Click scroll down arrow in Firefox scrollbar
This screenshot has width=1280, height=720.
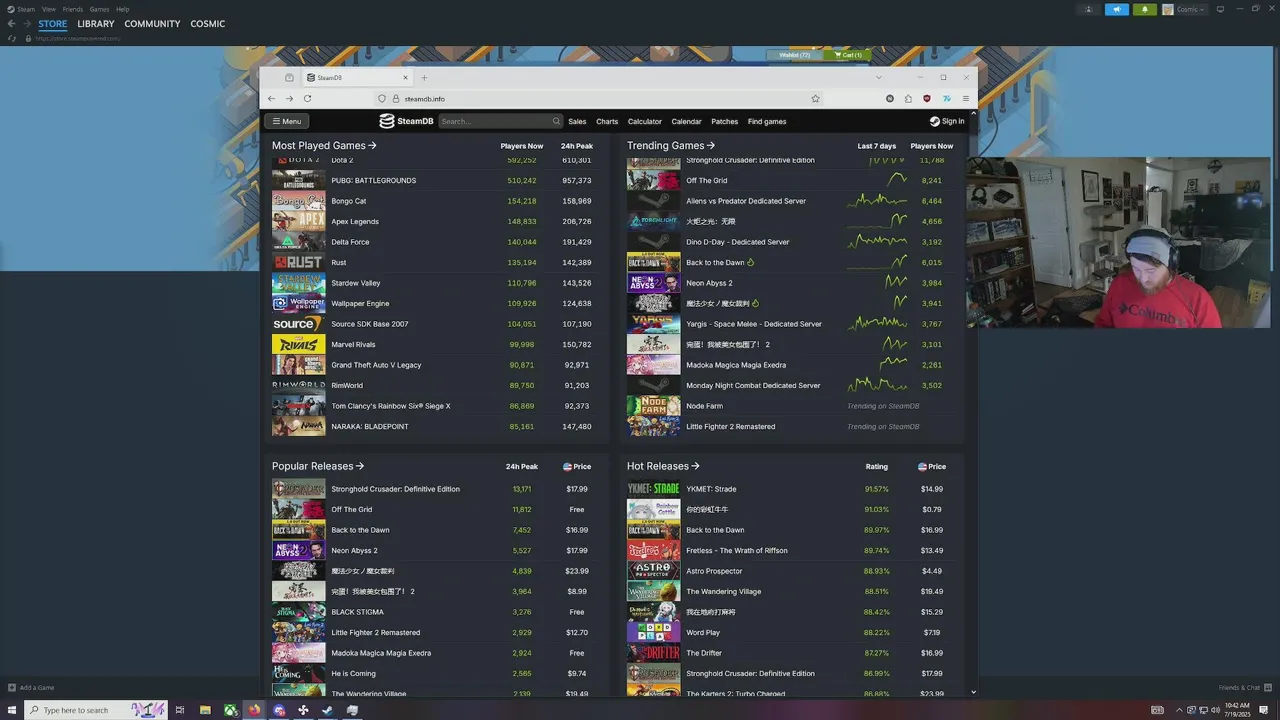click(973, 692)
